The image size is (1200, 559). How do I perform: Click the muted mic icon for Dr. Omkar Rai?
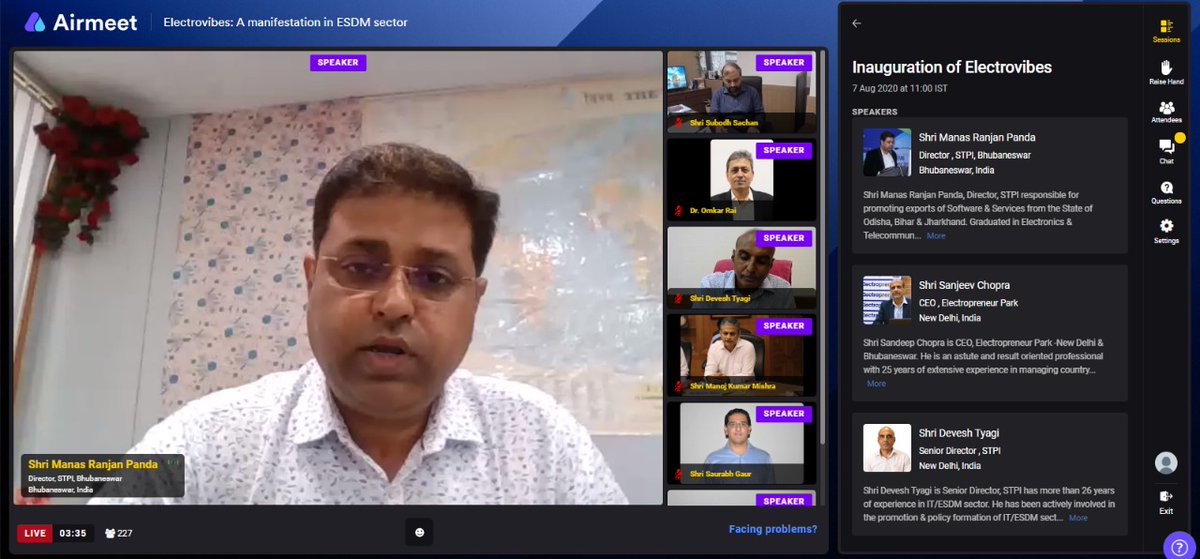pyautogui.click(x=679, y=210)
